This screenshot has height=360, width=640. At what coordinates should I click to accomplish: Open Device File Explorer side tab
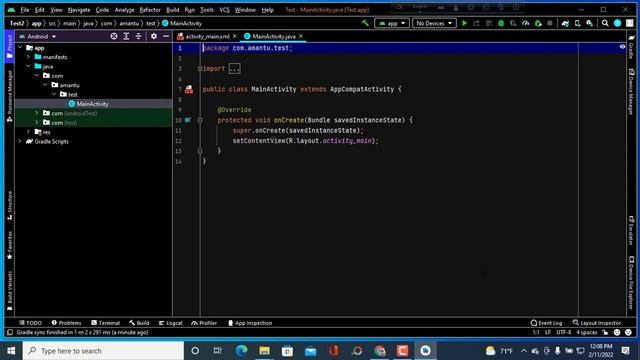(631, 282)
